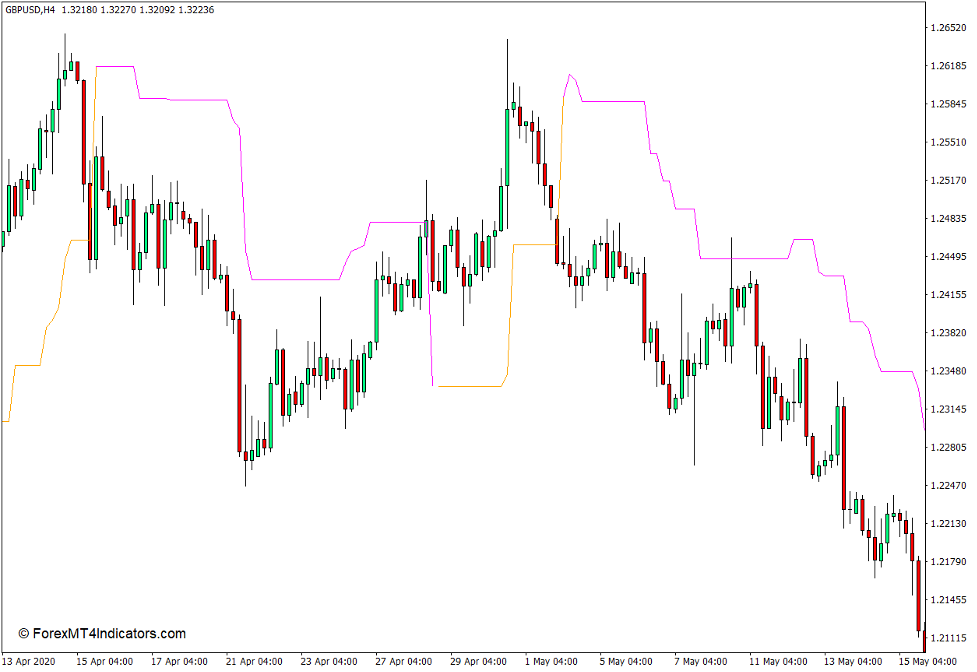The height and width of the screenshot is (672, 977).
Task: Click the ForexMT4Indicators.com watermark
Action: 102,634
